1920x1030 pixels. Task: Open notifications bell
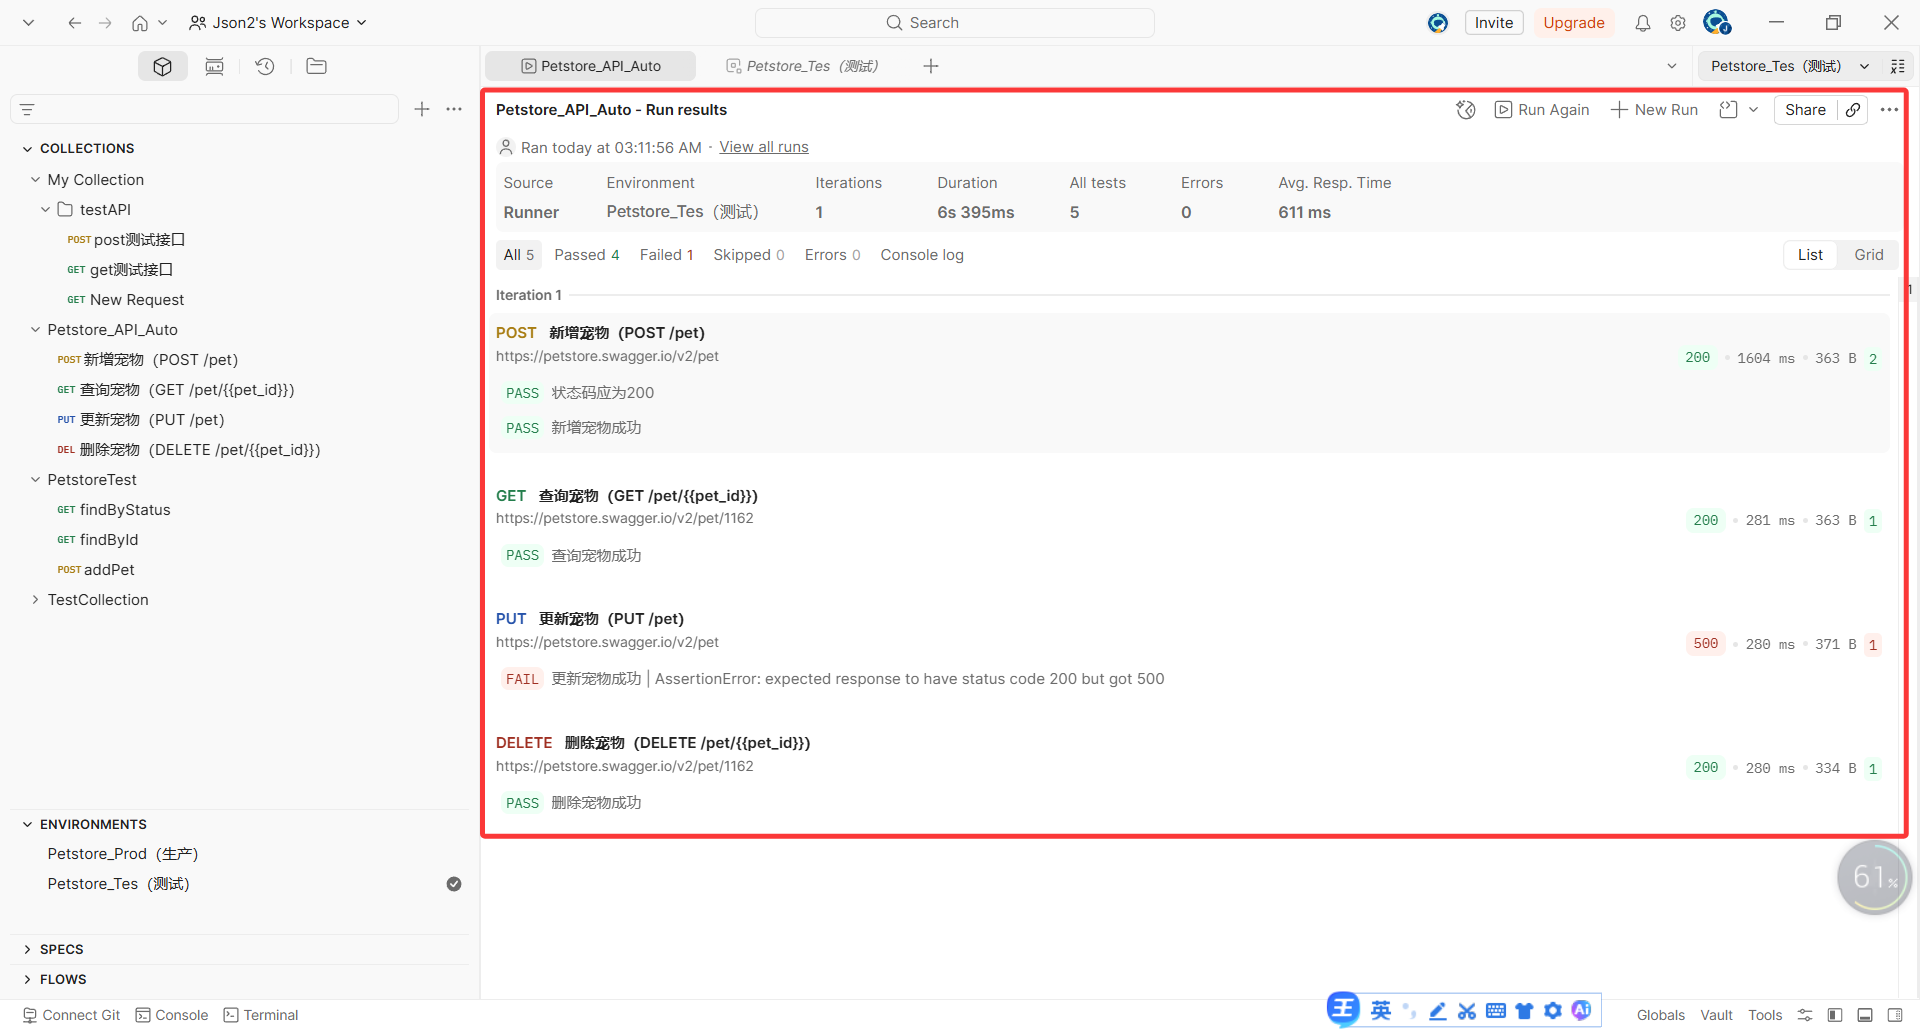click(1643, 23)
